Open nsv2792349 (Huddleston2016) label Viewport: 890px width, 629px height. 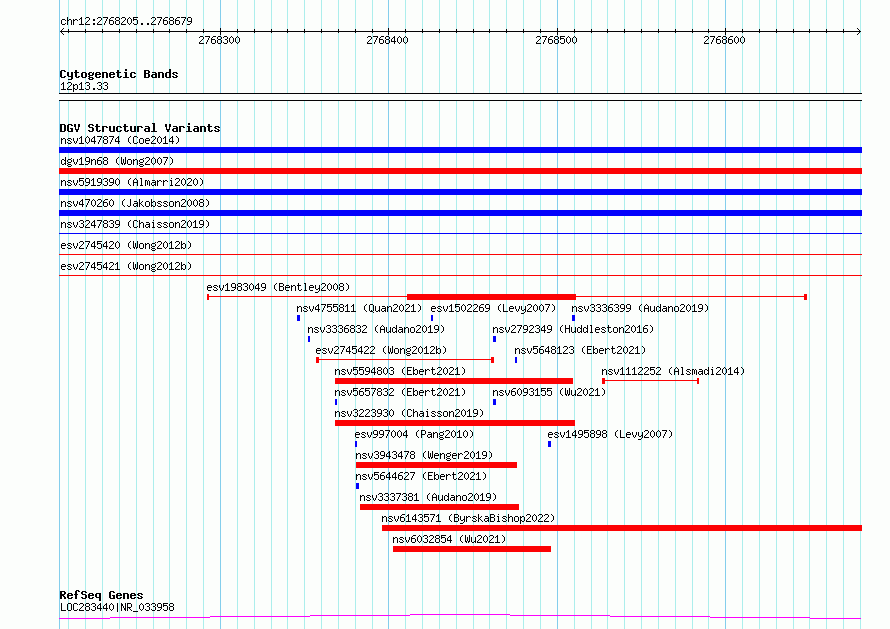573,329
